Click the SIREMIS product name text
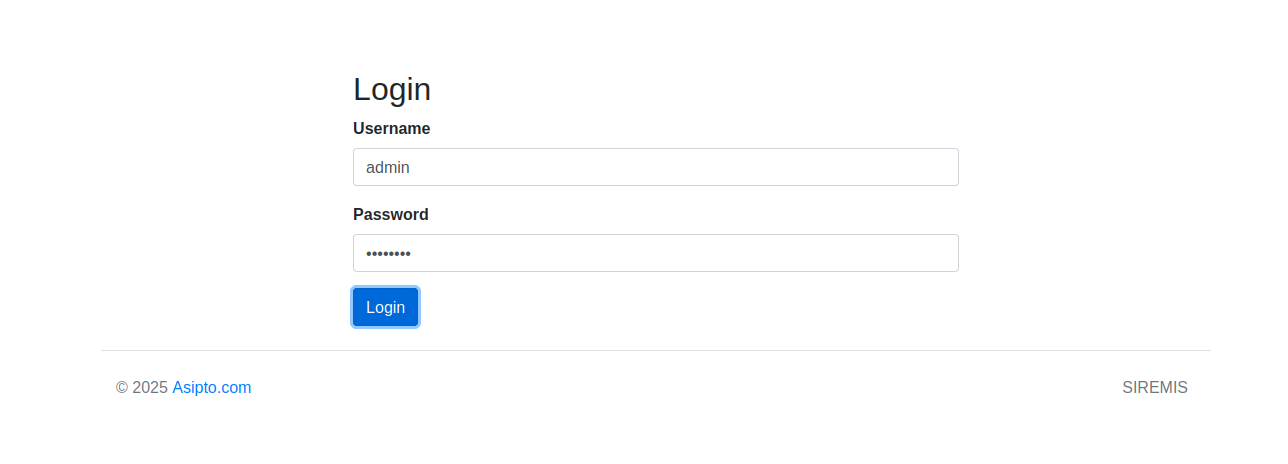Screen dimensions: 1288x464 pos(1155,387)
